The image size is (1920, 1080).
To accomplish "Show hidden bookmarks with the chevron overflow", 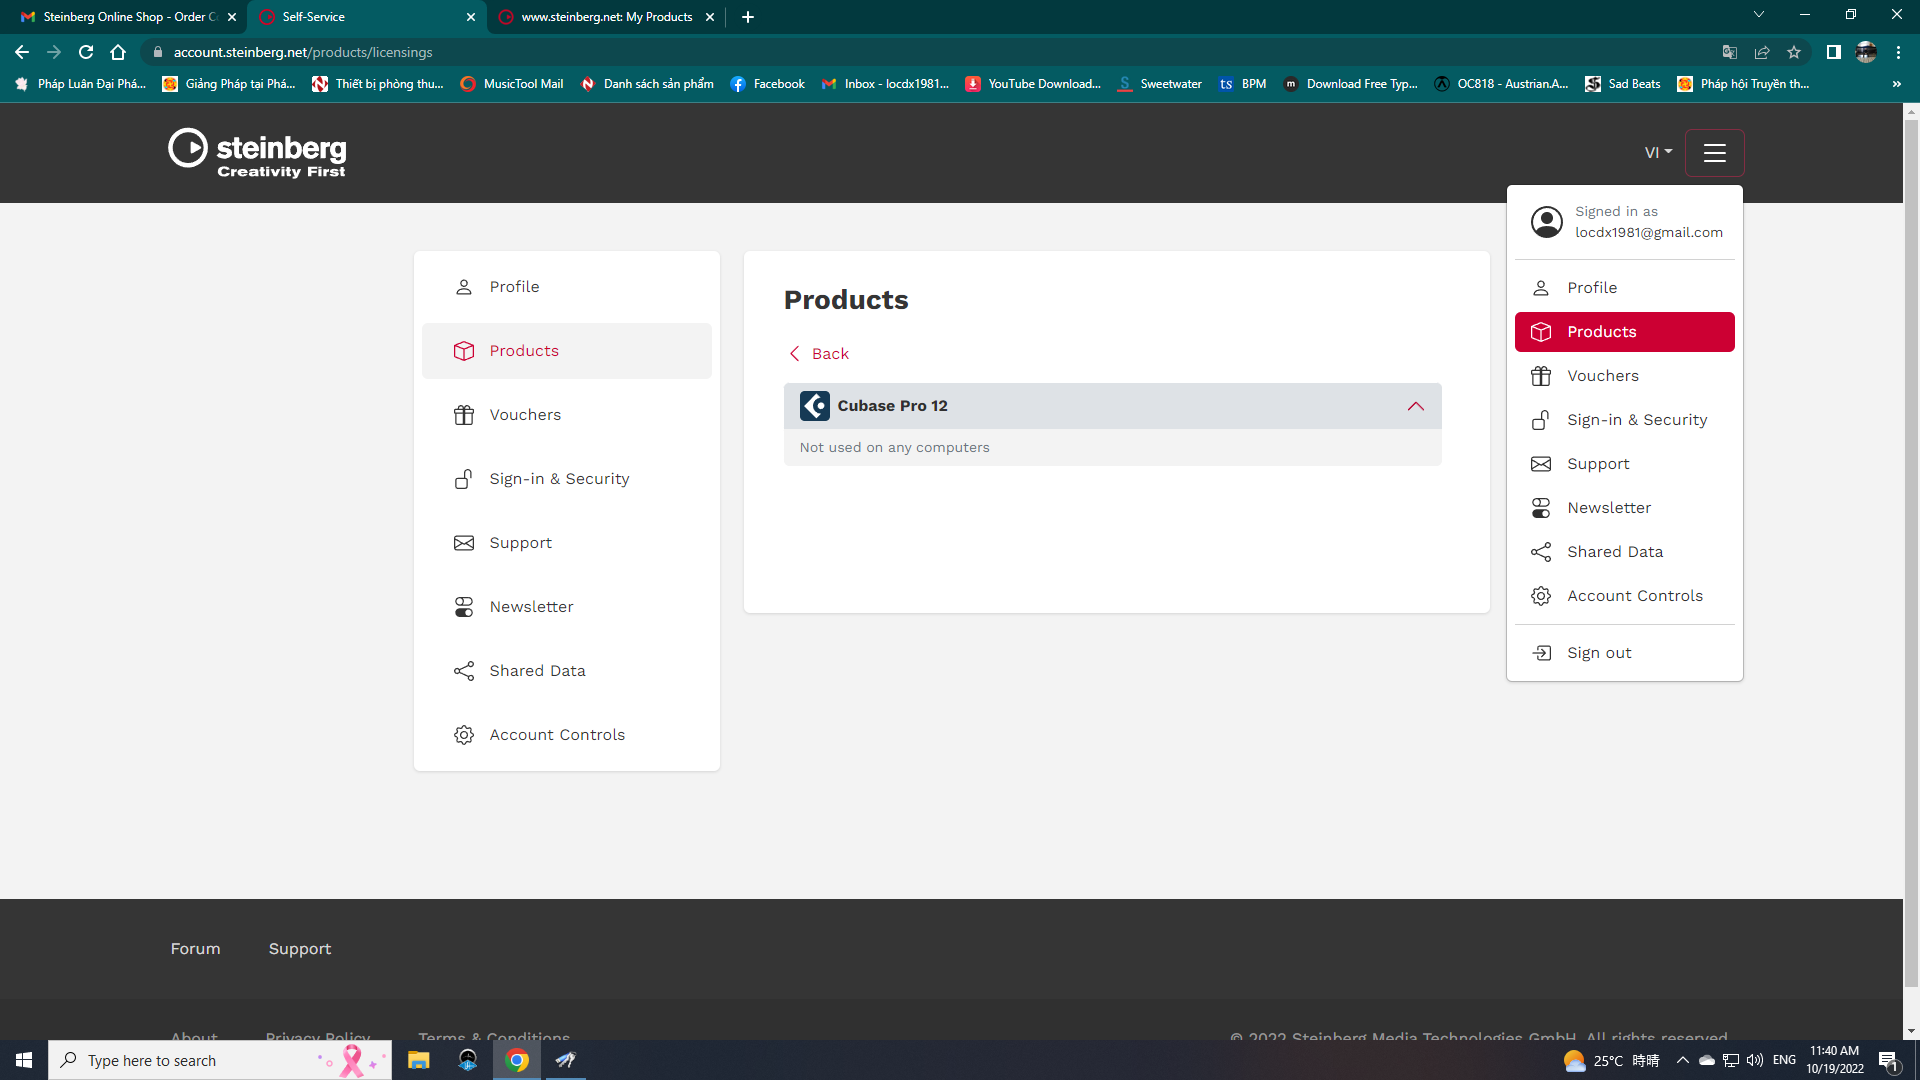I will 1896,84.
